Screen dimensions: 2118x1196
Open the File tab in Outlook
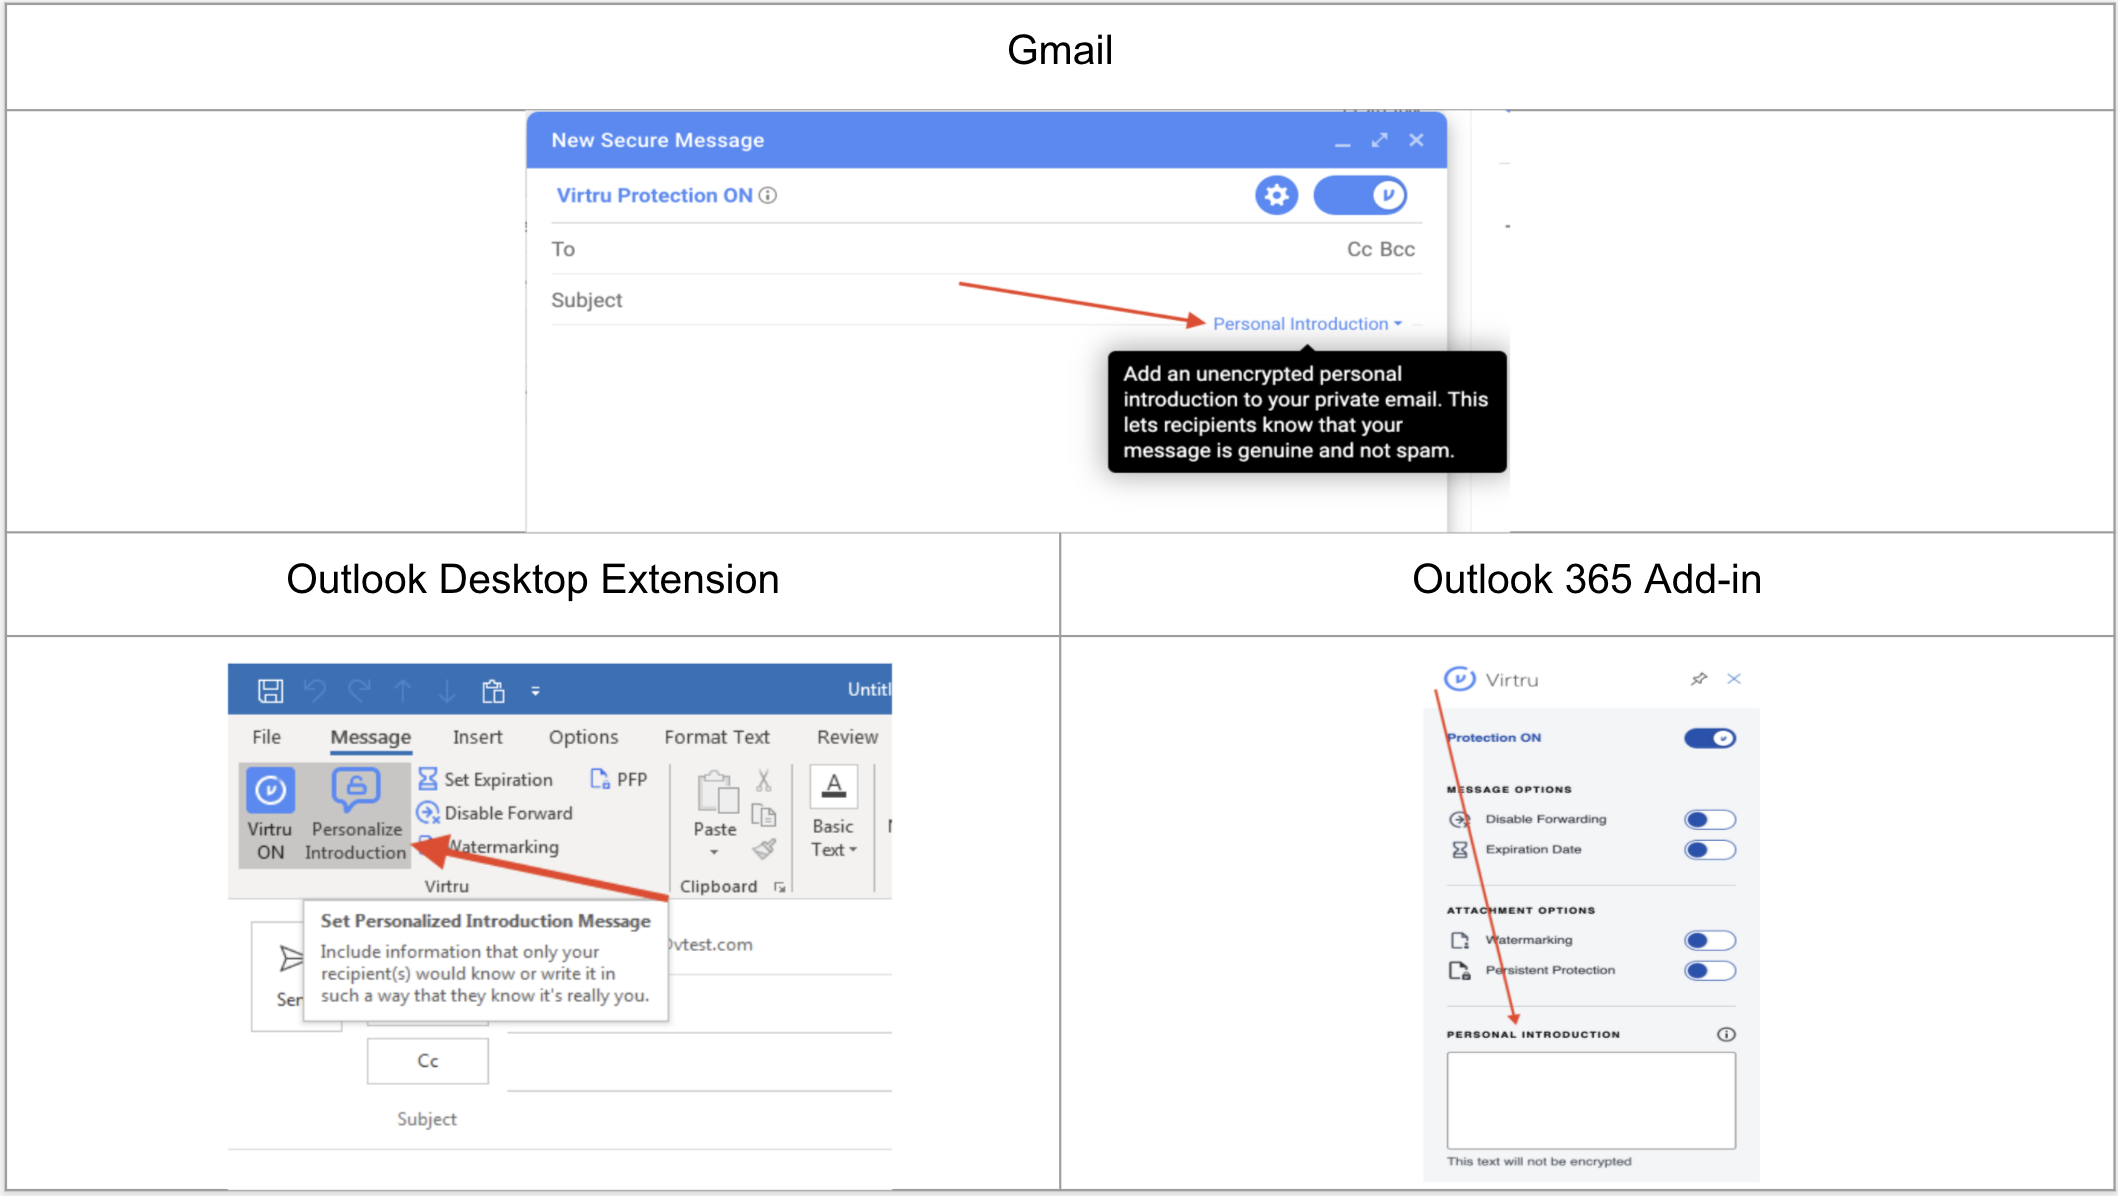click(x=266, y=737)
